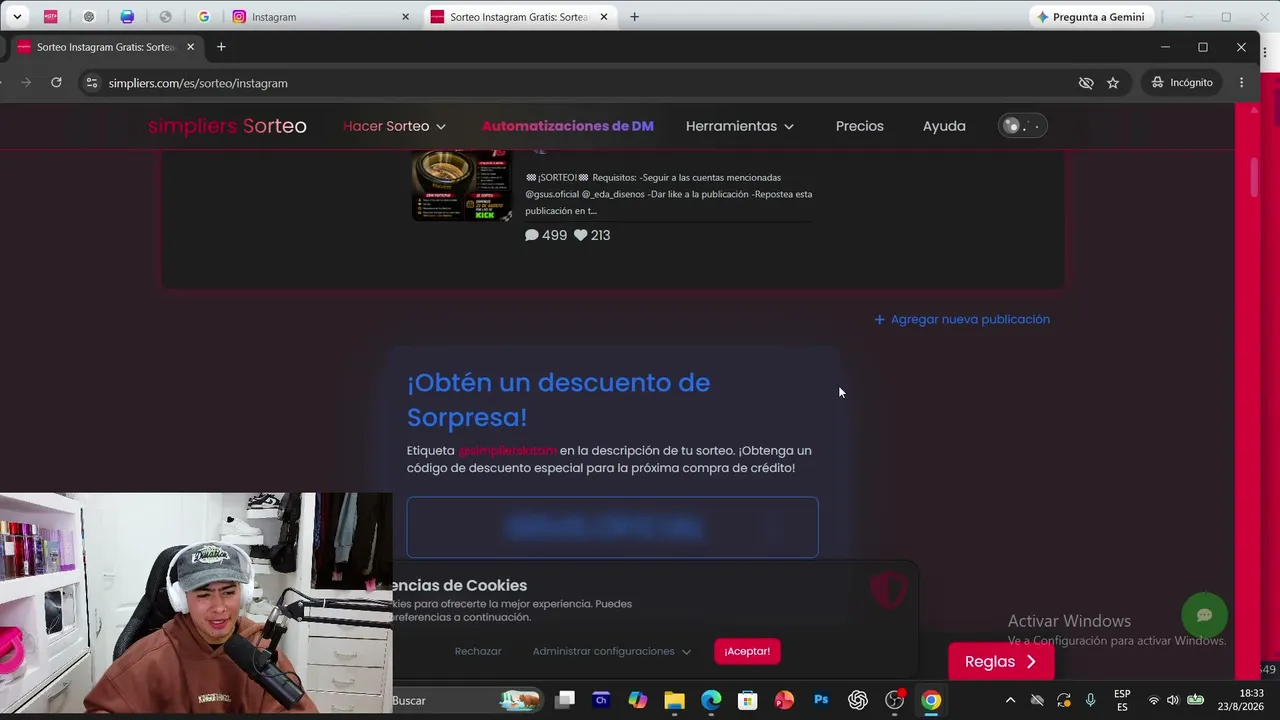Image resolution: width=1280 pixels, height=720 pixels.
Task: Open the Precios page
Action: pos(860,126)
